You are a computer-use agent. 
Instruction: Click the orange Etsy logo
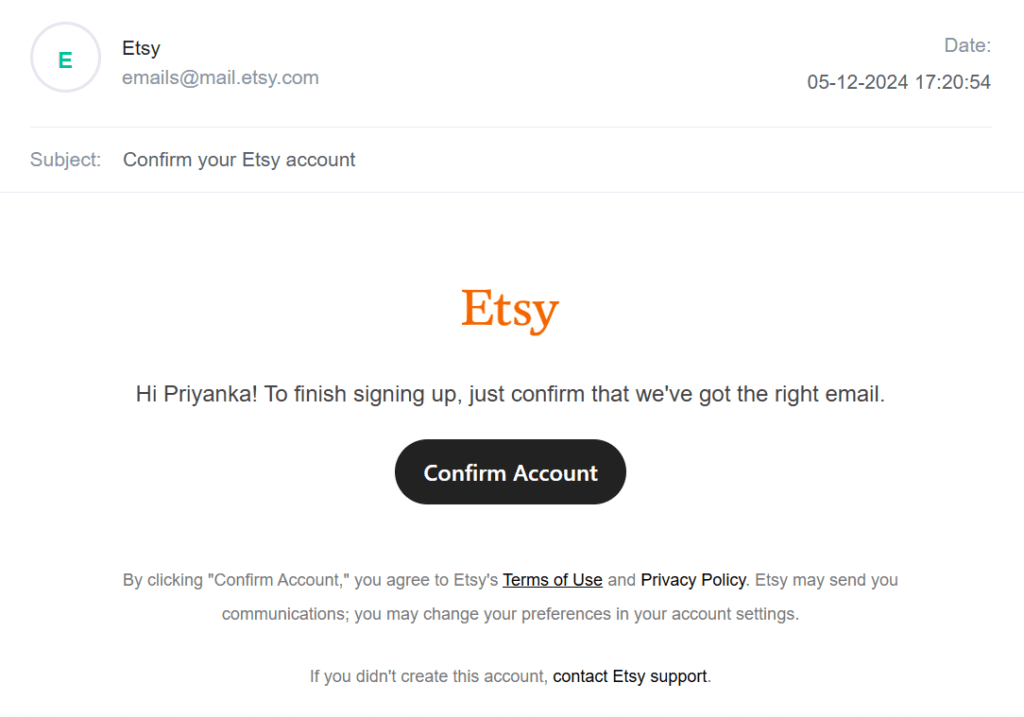click(x=510, y=310)
